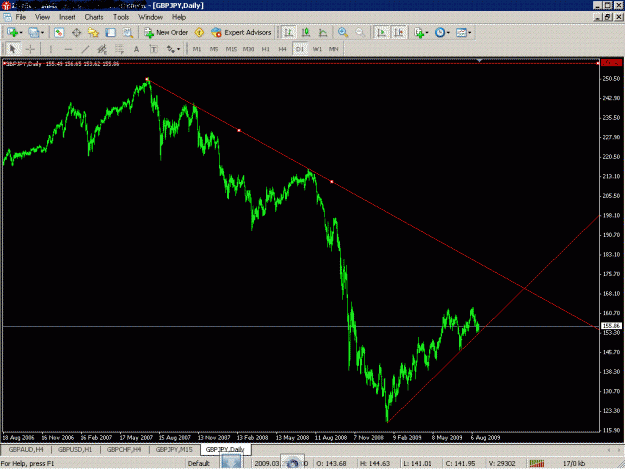Set timeframe to MN monthly

coord(334,49)
